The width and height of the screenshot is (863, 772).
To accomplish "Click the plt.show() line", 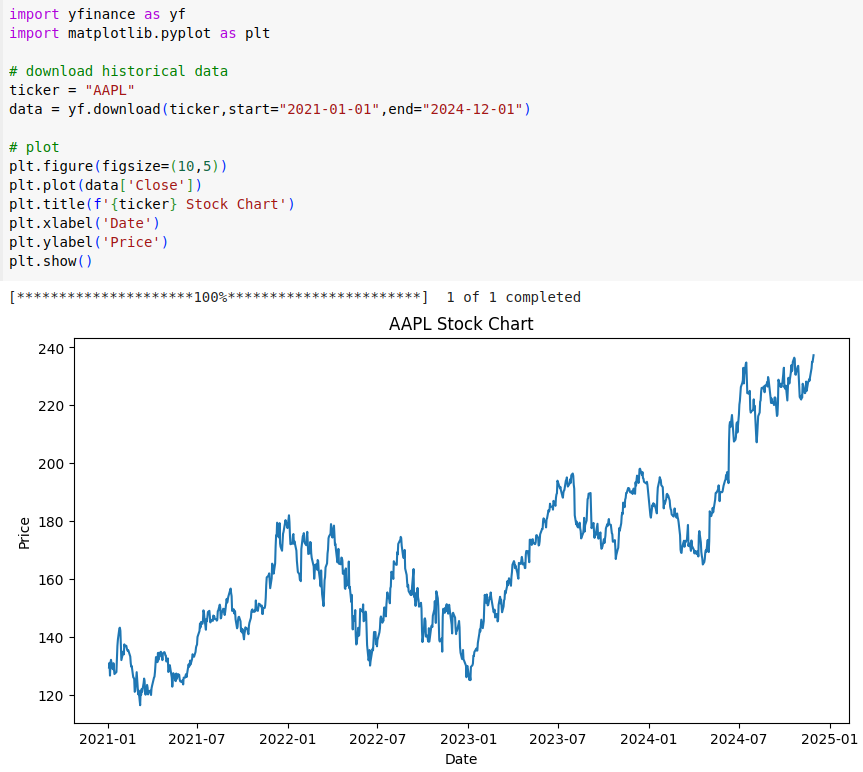I will coord(51,261).
